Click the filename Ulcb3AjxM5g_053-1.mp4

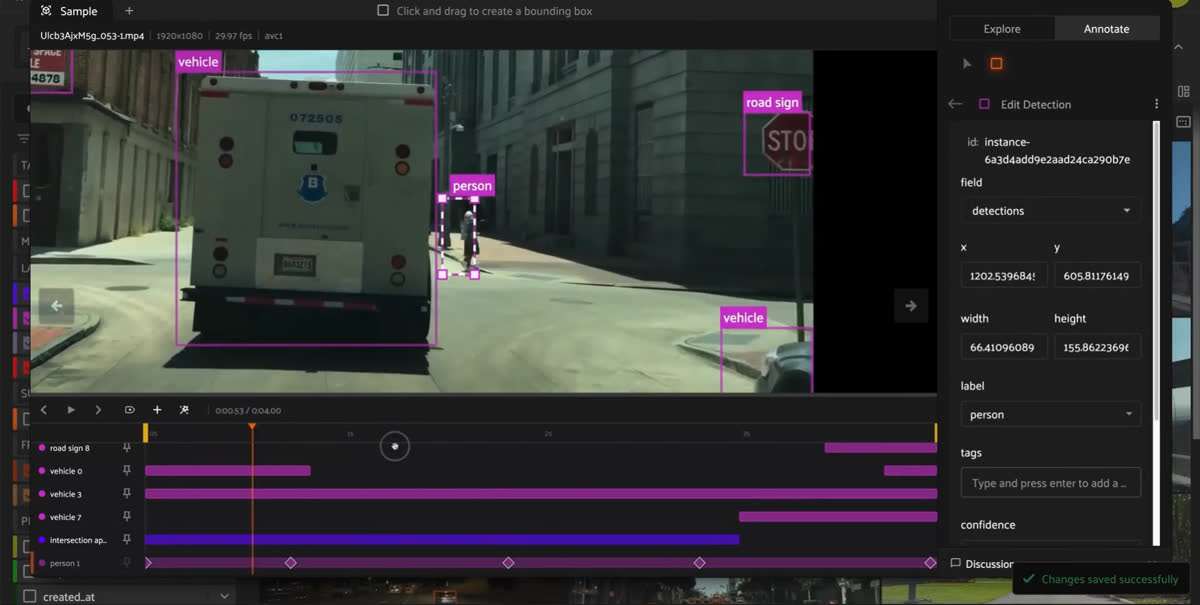(x=92, y=36)
